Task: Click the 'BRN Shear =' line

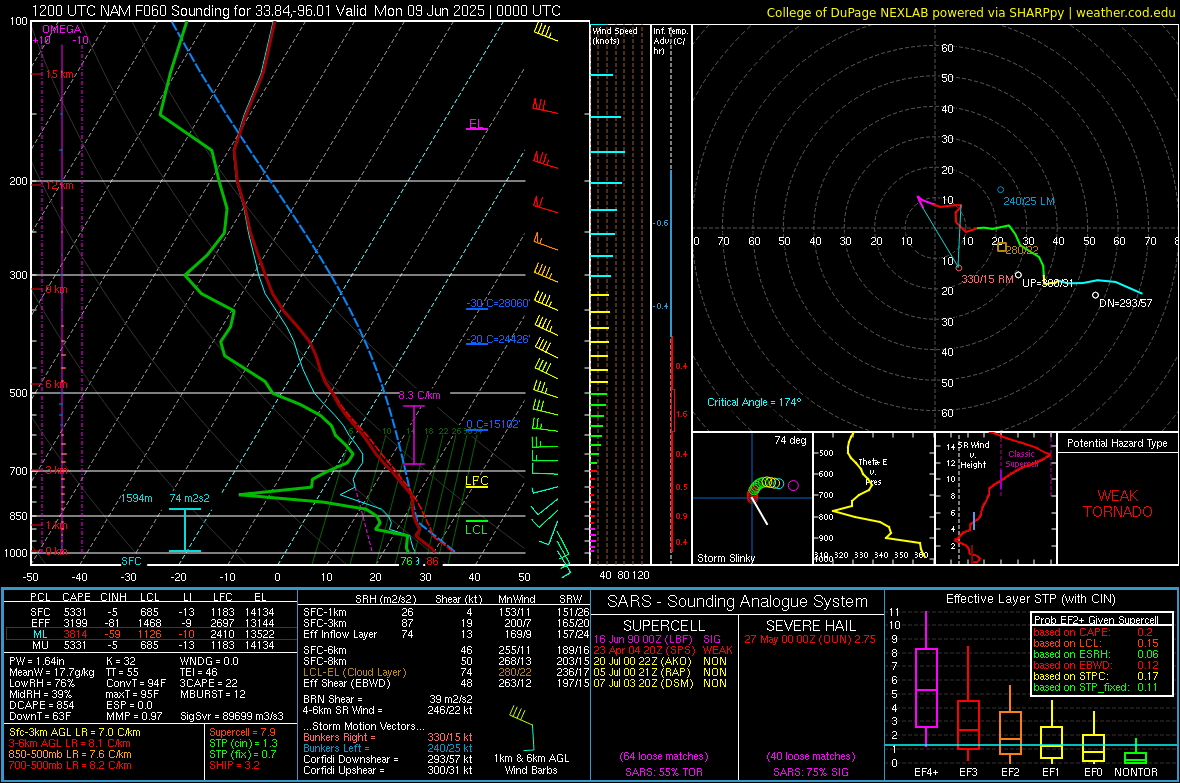Action: 387,699
